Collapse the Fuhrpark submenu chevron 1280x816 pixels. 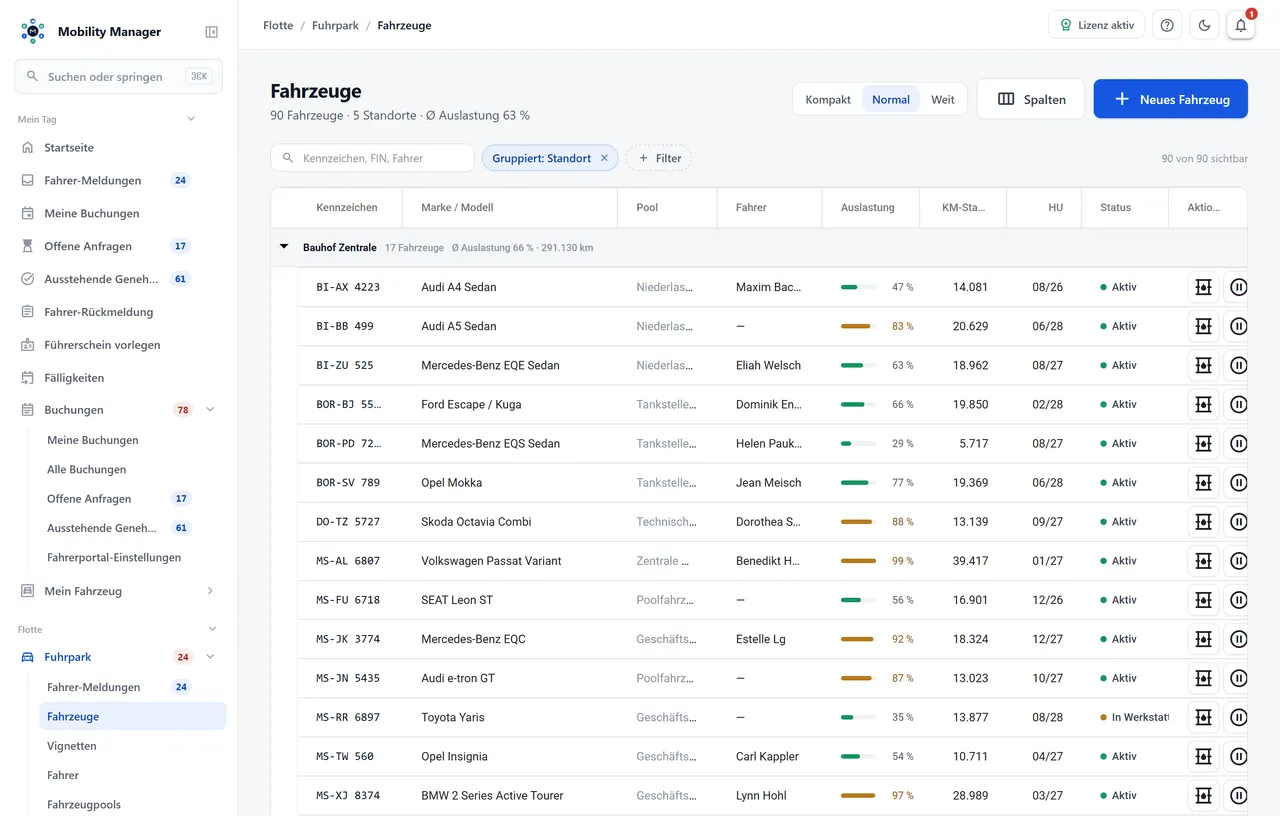tap(210, 657)
